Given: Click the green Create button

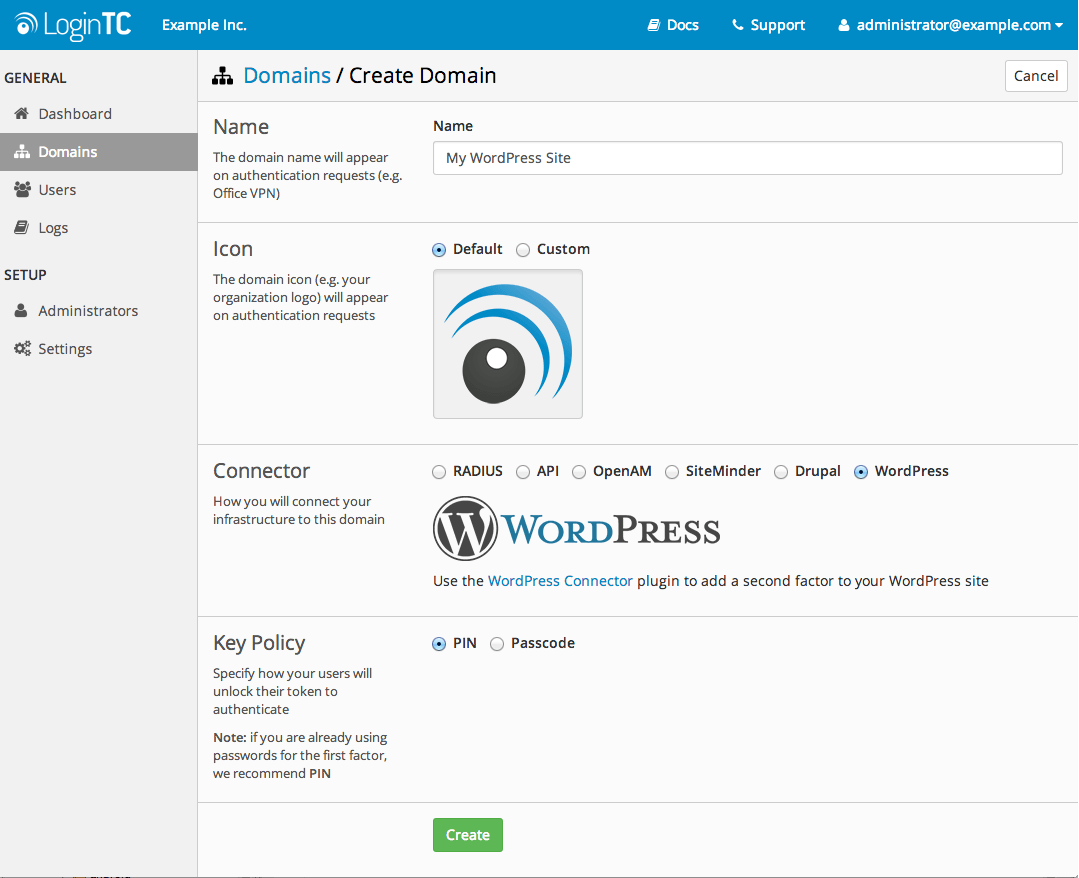Looking at the screenshot, I should point(468,835).
